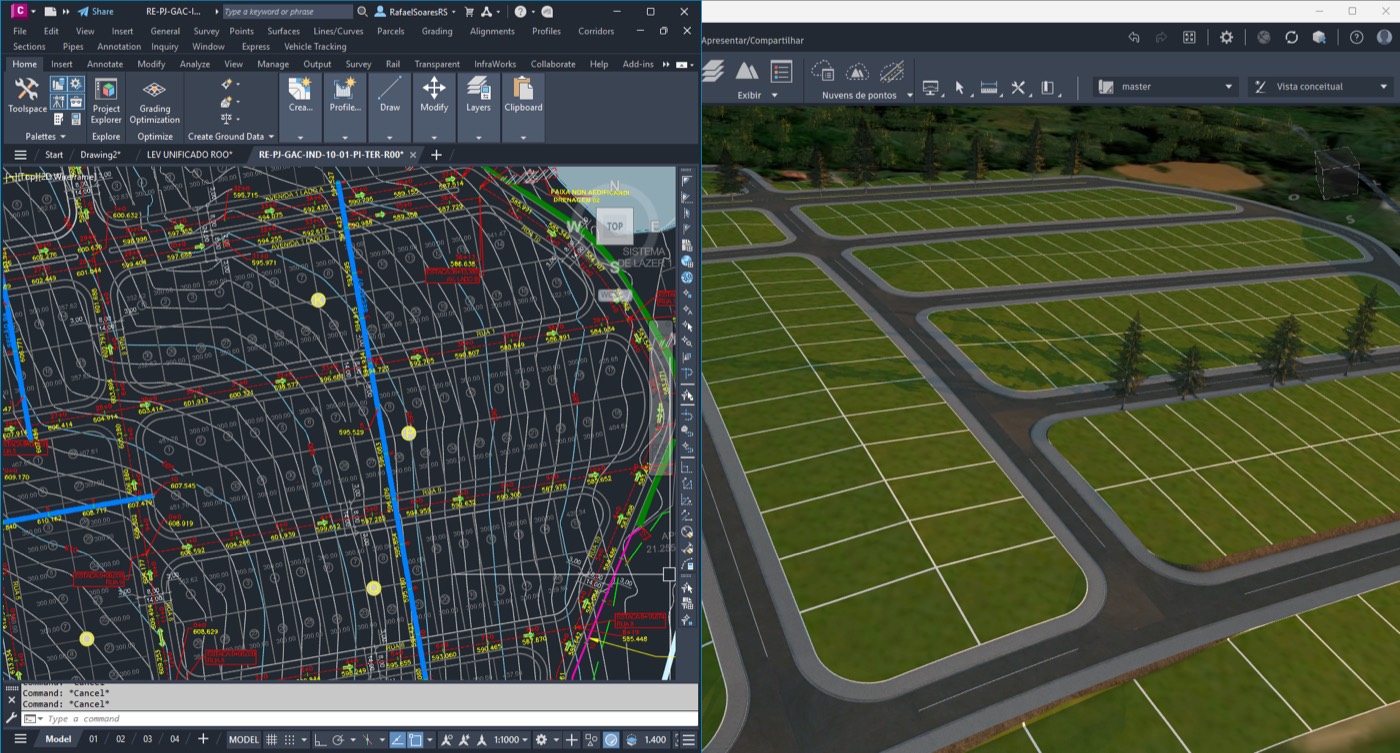This screenshot has width=1400, height=753.
Task: Select the InfraWorks measure ruler tool
Action: 989,88
